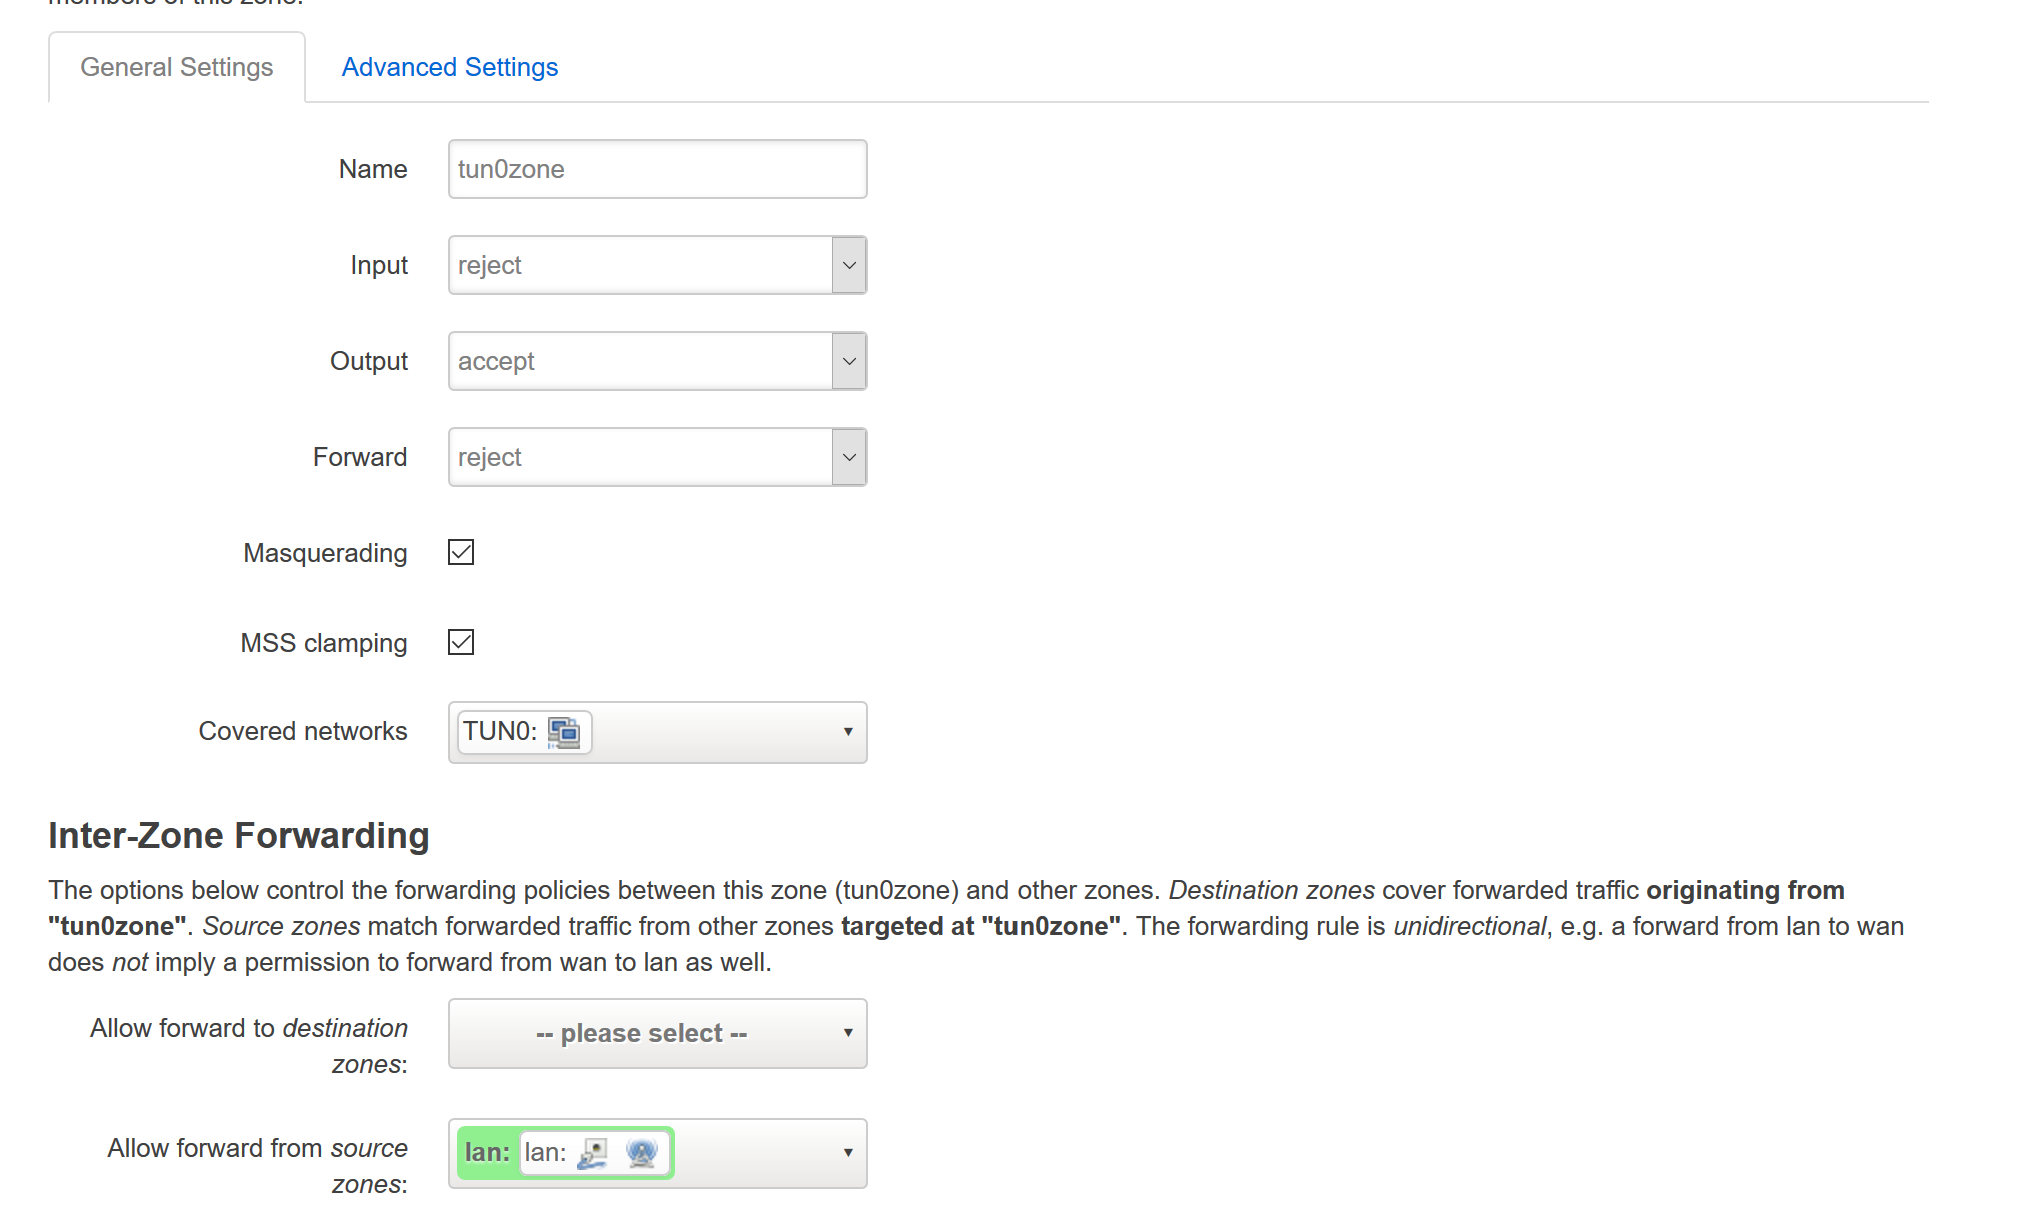Click the Covered networks dropdown arrow
Screen dimensions: 2024x1232
pos(847,732)
